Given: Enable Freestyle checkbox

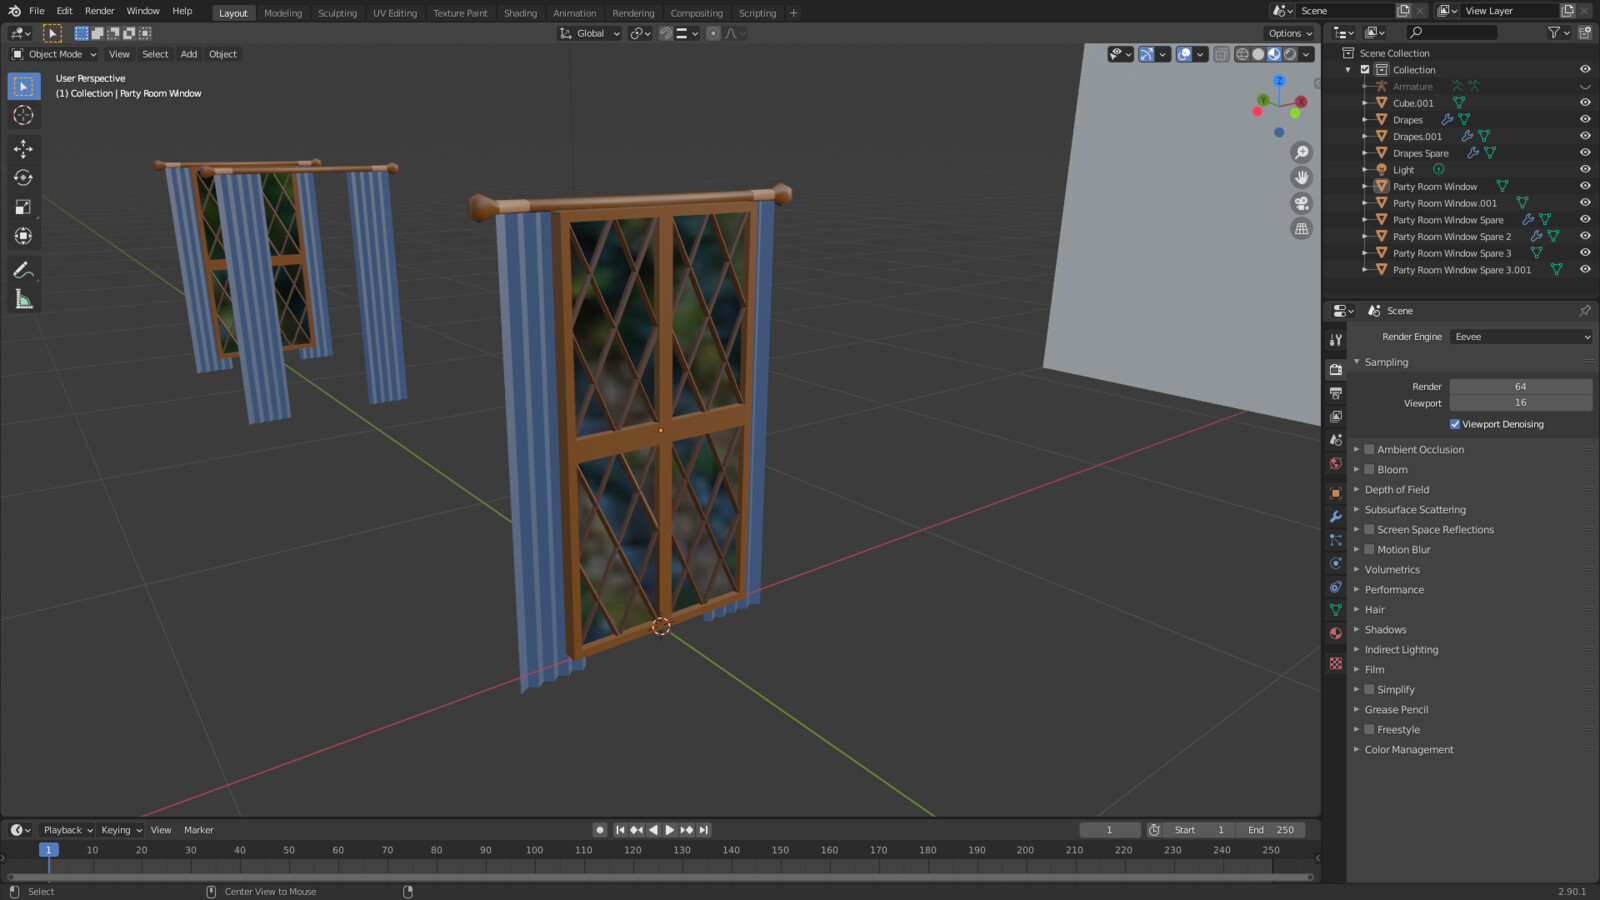Looking at the screenshot, I should [1369, 730].
